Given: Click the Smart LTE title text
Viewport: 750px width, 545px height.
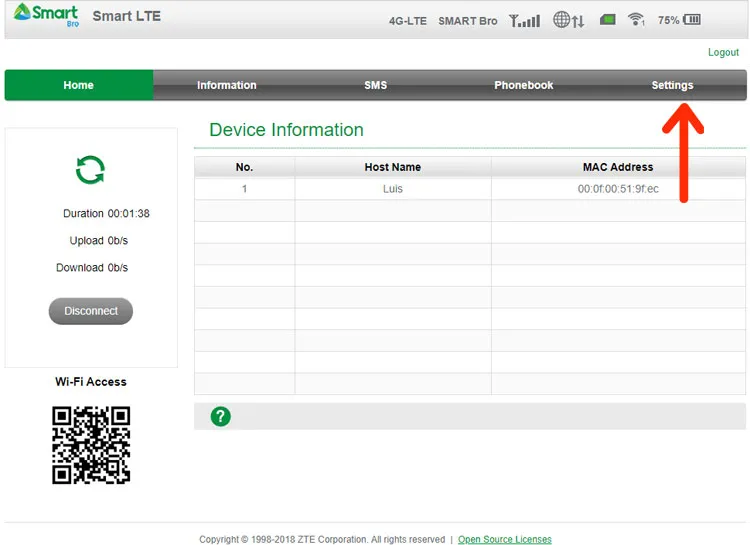Looking at the screenshot, I should [x=126, y=16].
